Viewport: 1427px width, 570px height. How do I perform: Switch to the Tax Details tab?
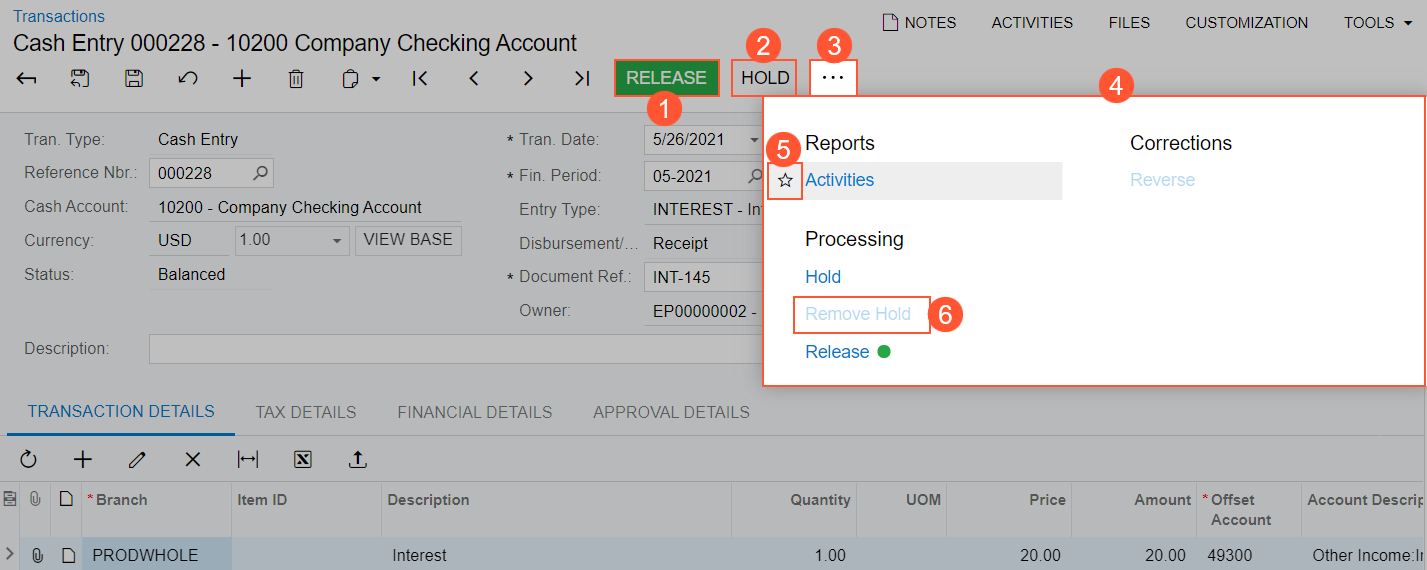coord(305,412)
